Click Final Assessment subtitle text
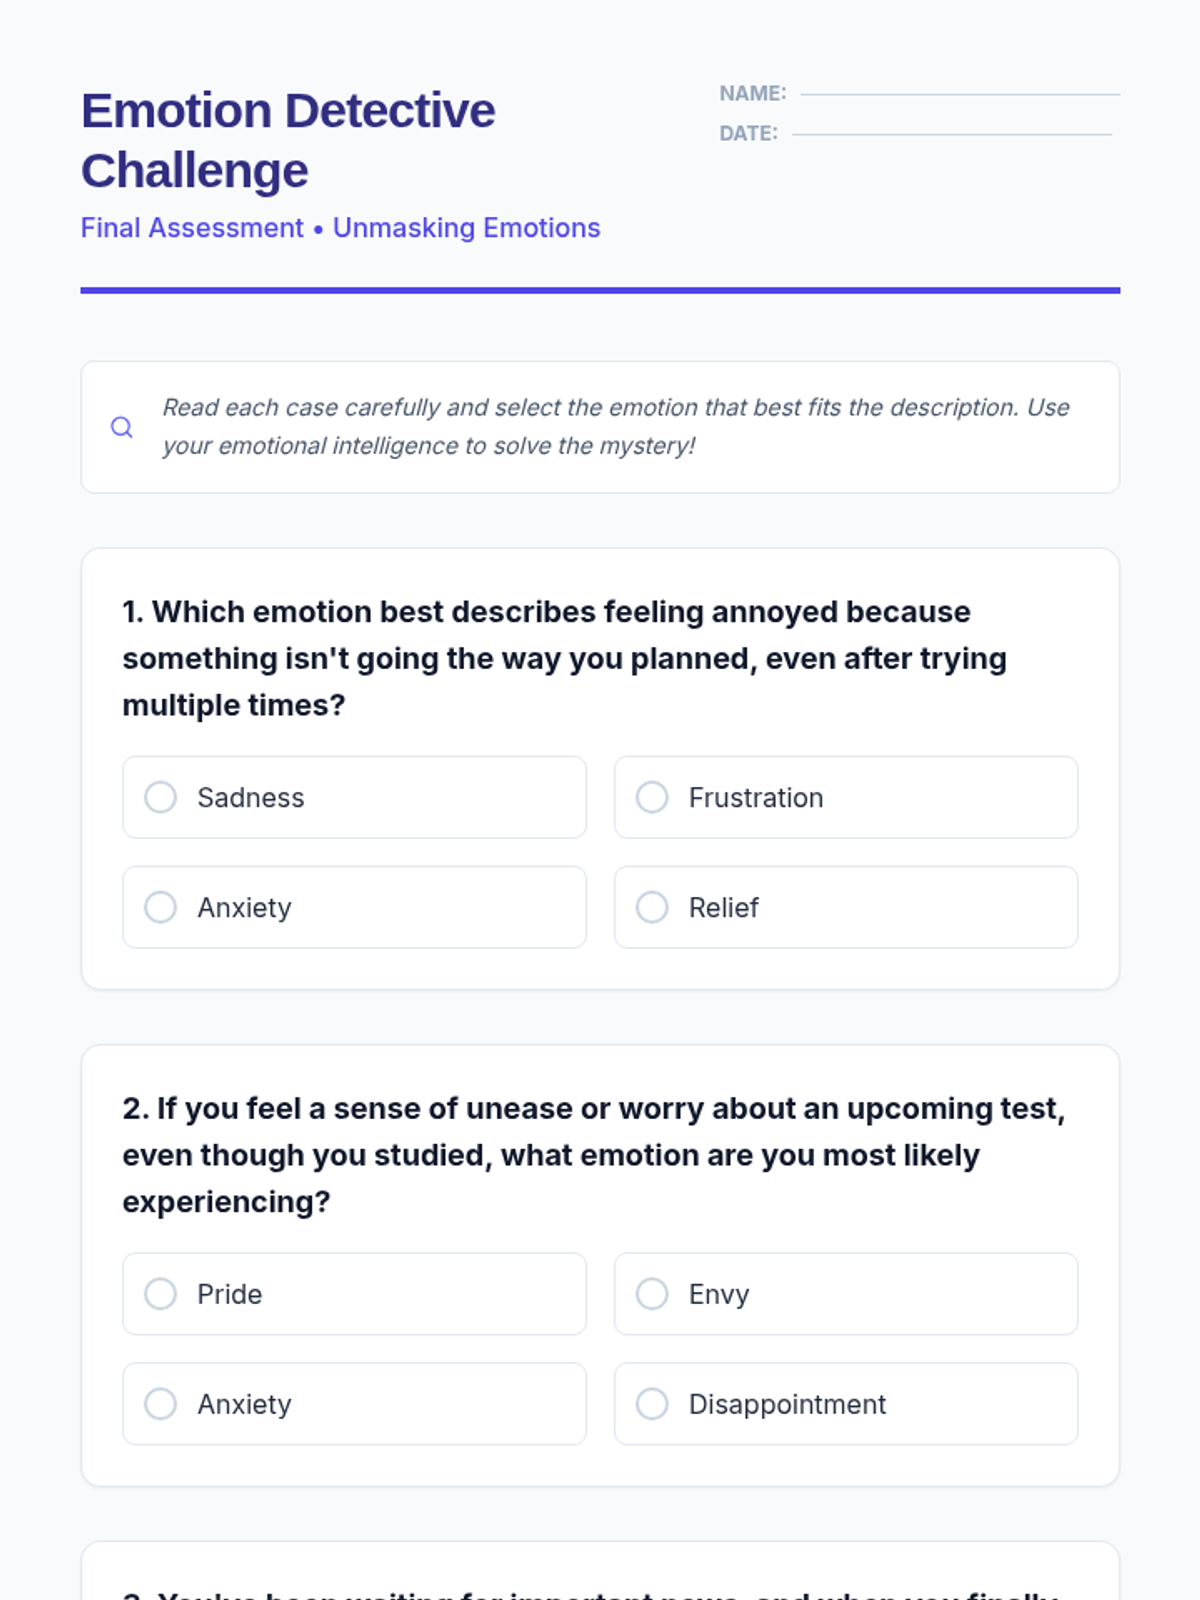 (x=192, y=228)
